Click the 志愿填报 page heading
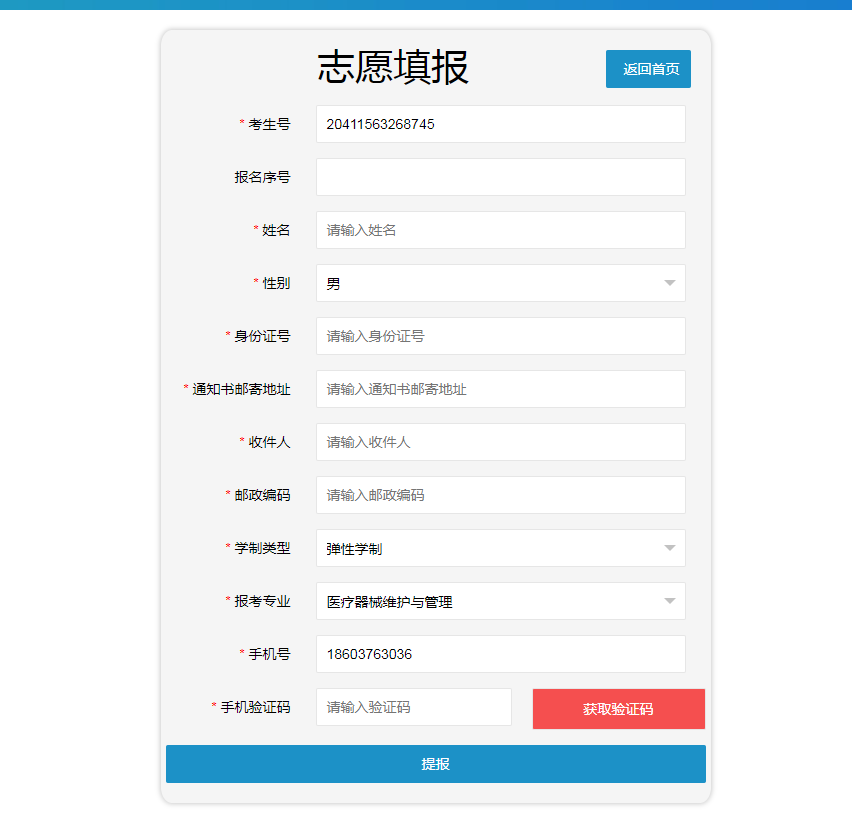Image resolution: width=852 pixels, height=822 pixels. 393,68
